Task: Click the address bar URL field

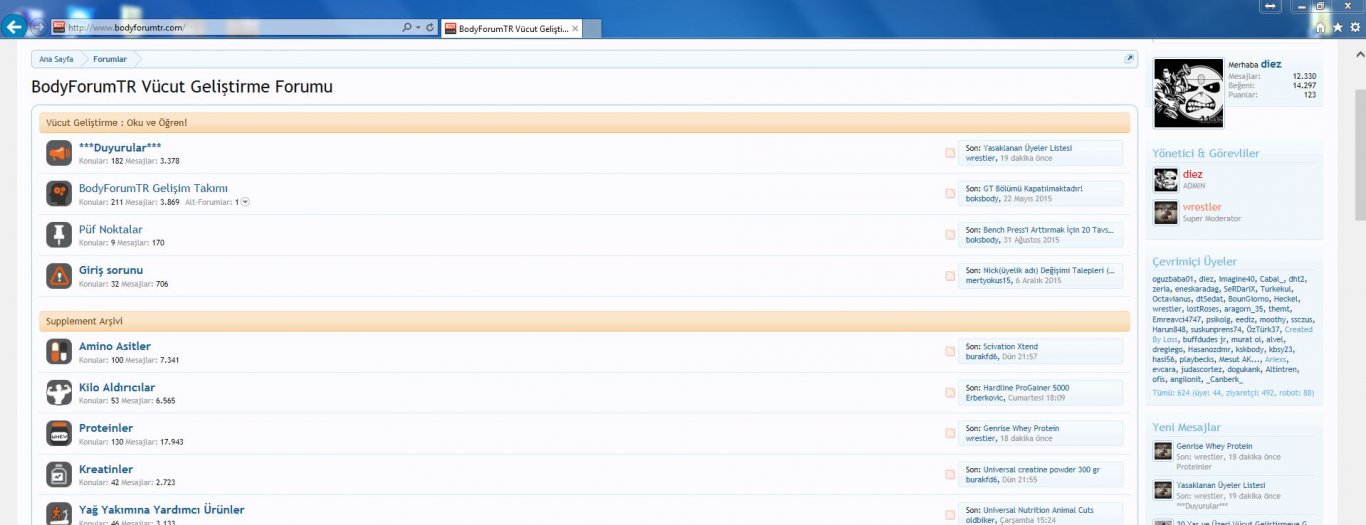Action: pos(233,27)
